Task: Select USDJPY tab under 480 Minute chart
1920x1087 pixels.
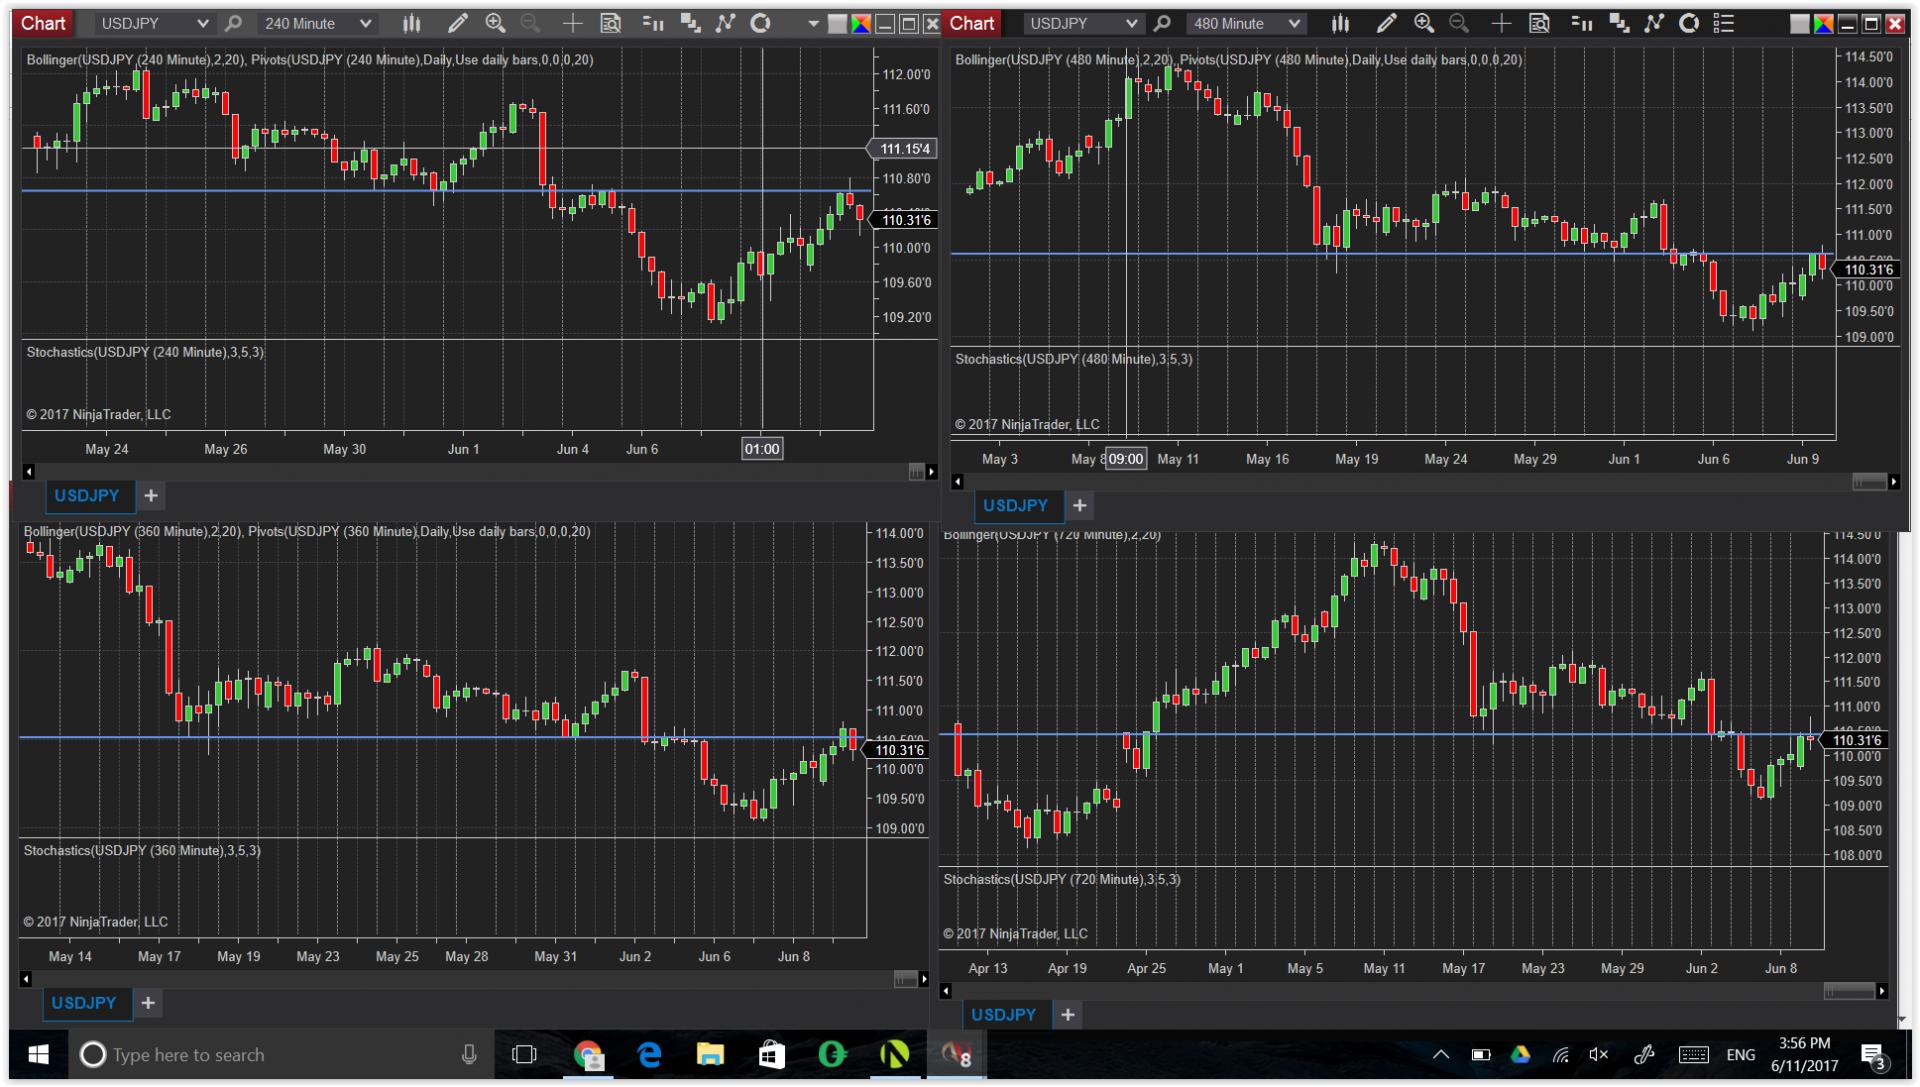Action: (x=1015, y=505)
